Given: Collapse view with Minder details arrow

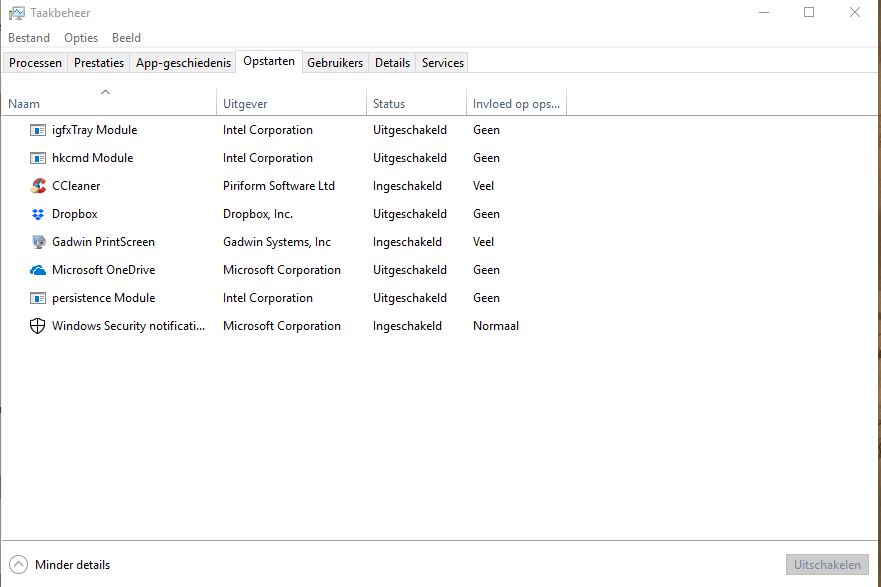Looking at the screenshot, I should [x=18, y=565].
